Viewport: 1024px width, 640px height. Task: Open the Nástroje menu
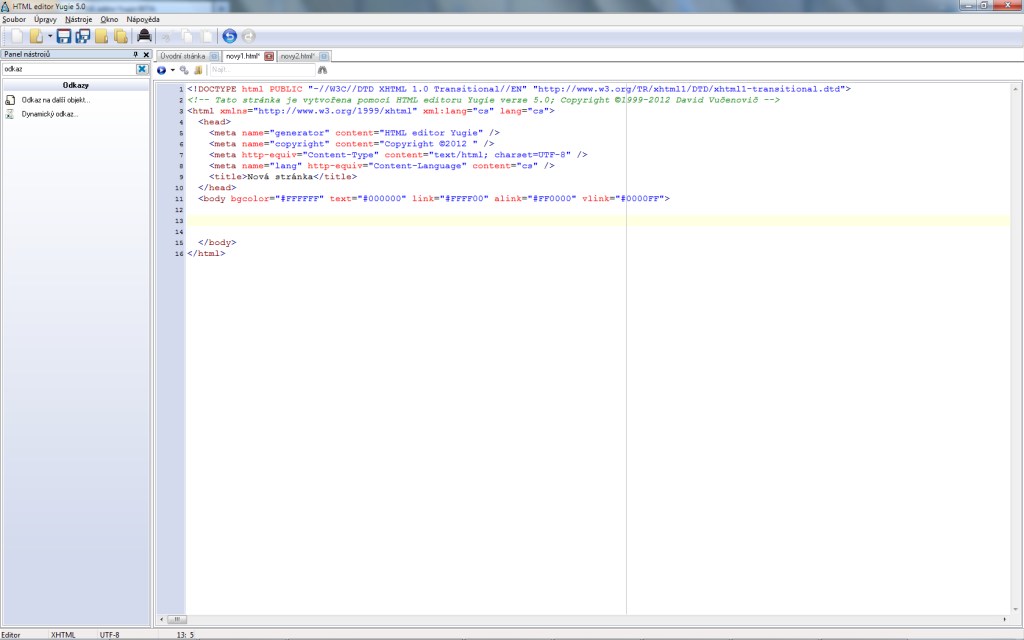78,19
